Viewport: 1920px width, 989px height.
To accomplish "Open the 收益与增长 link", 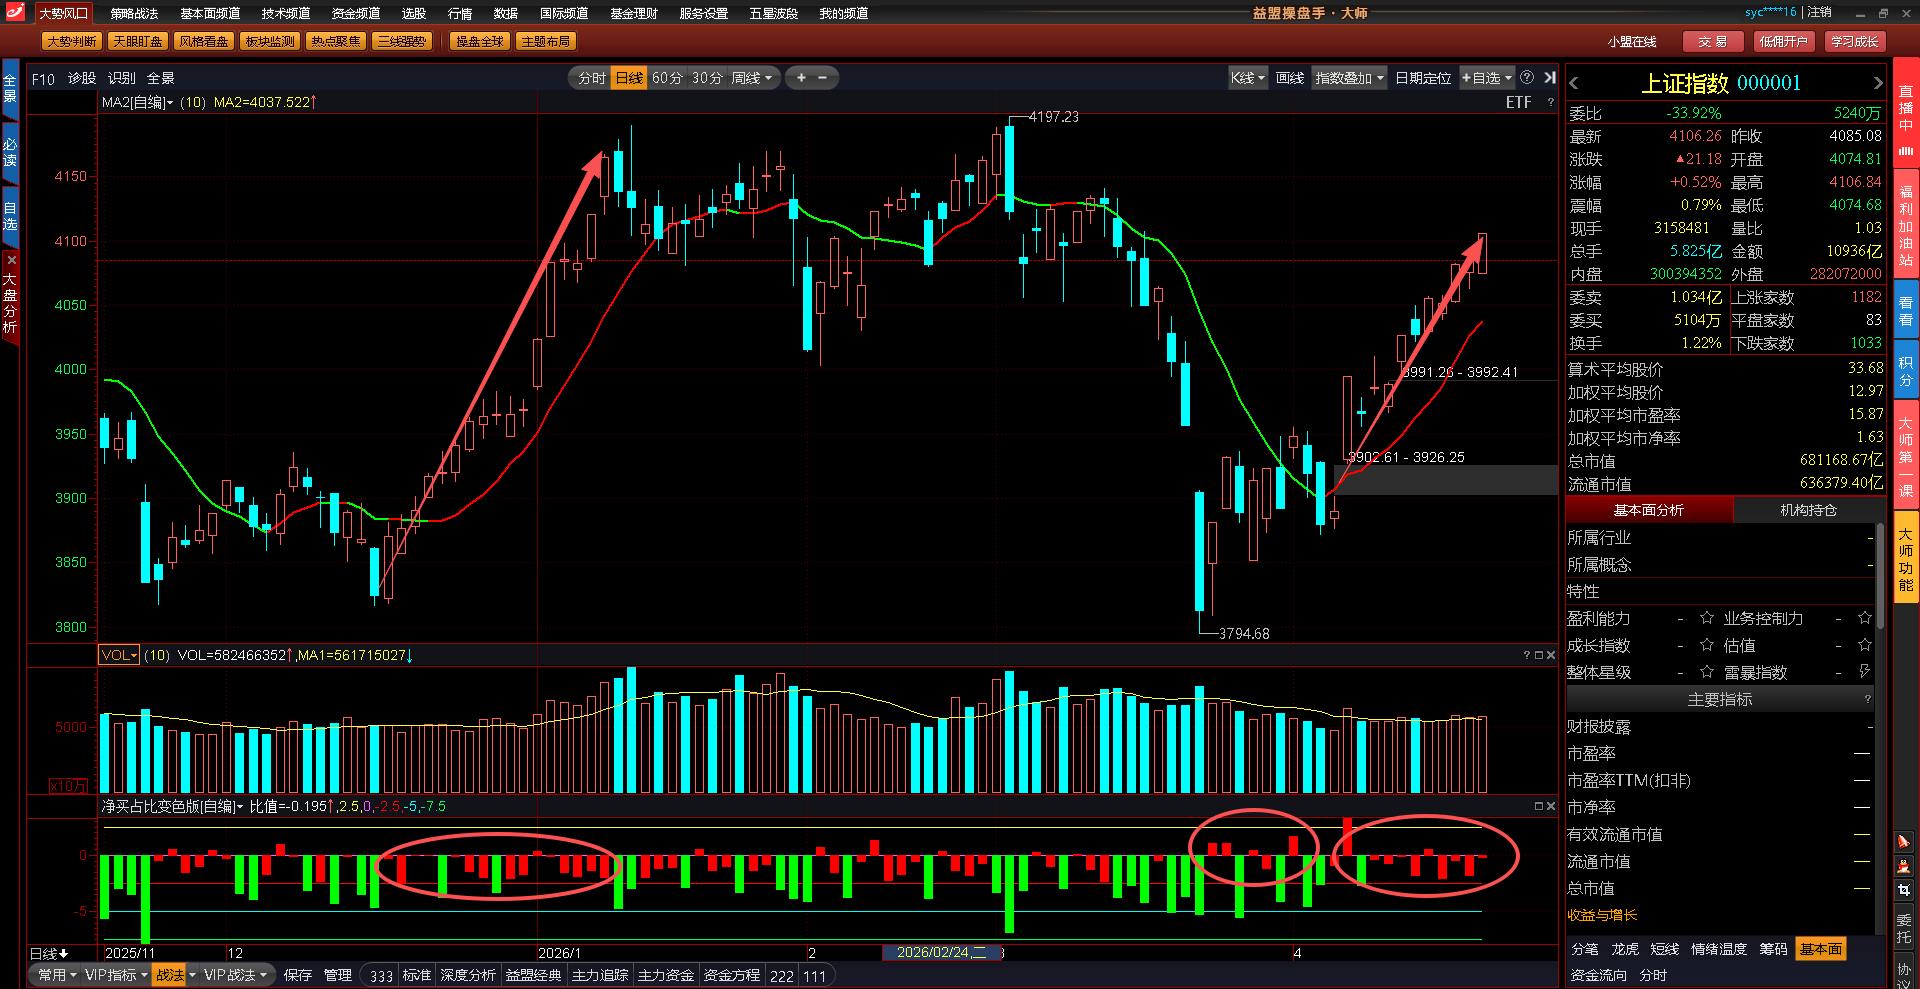I will [1602, 915].
